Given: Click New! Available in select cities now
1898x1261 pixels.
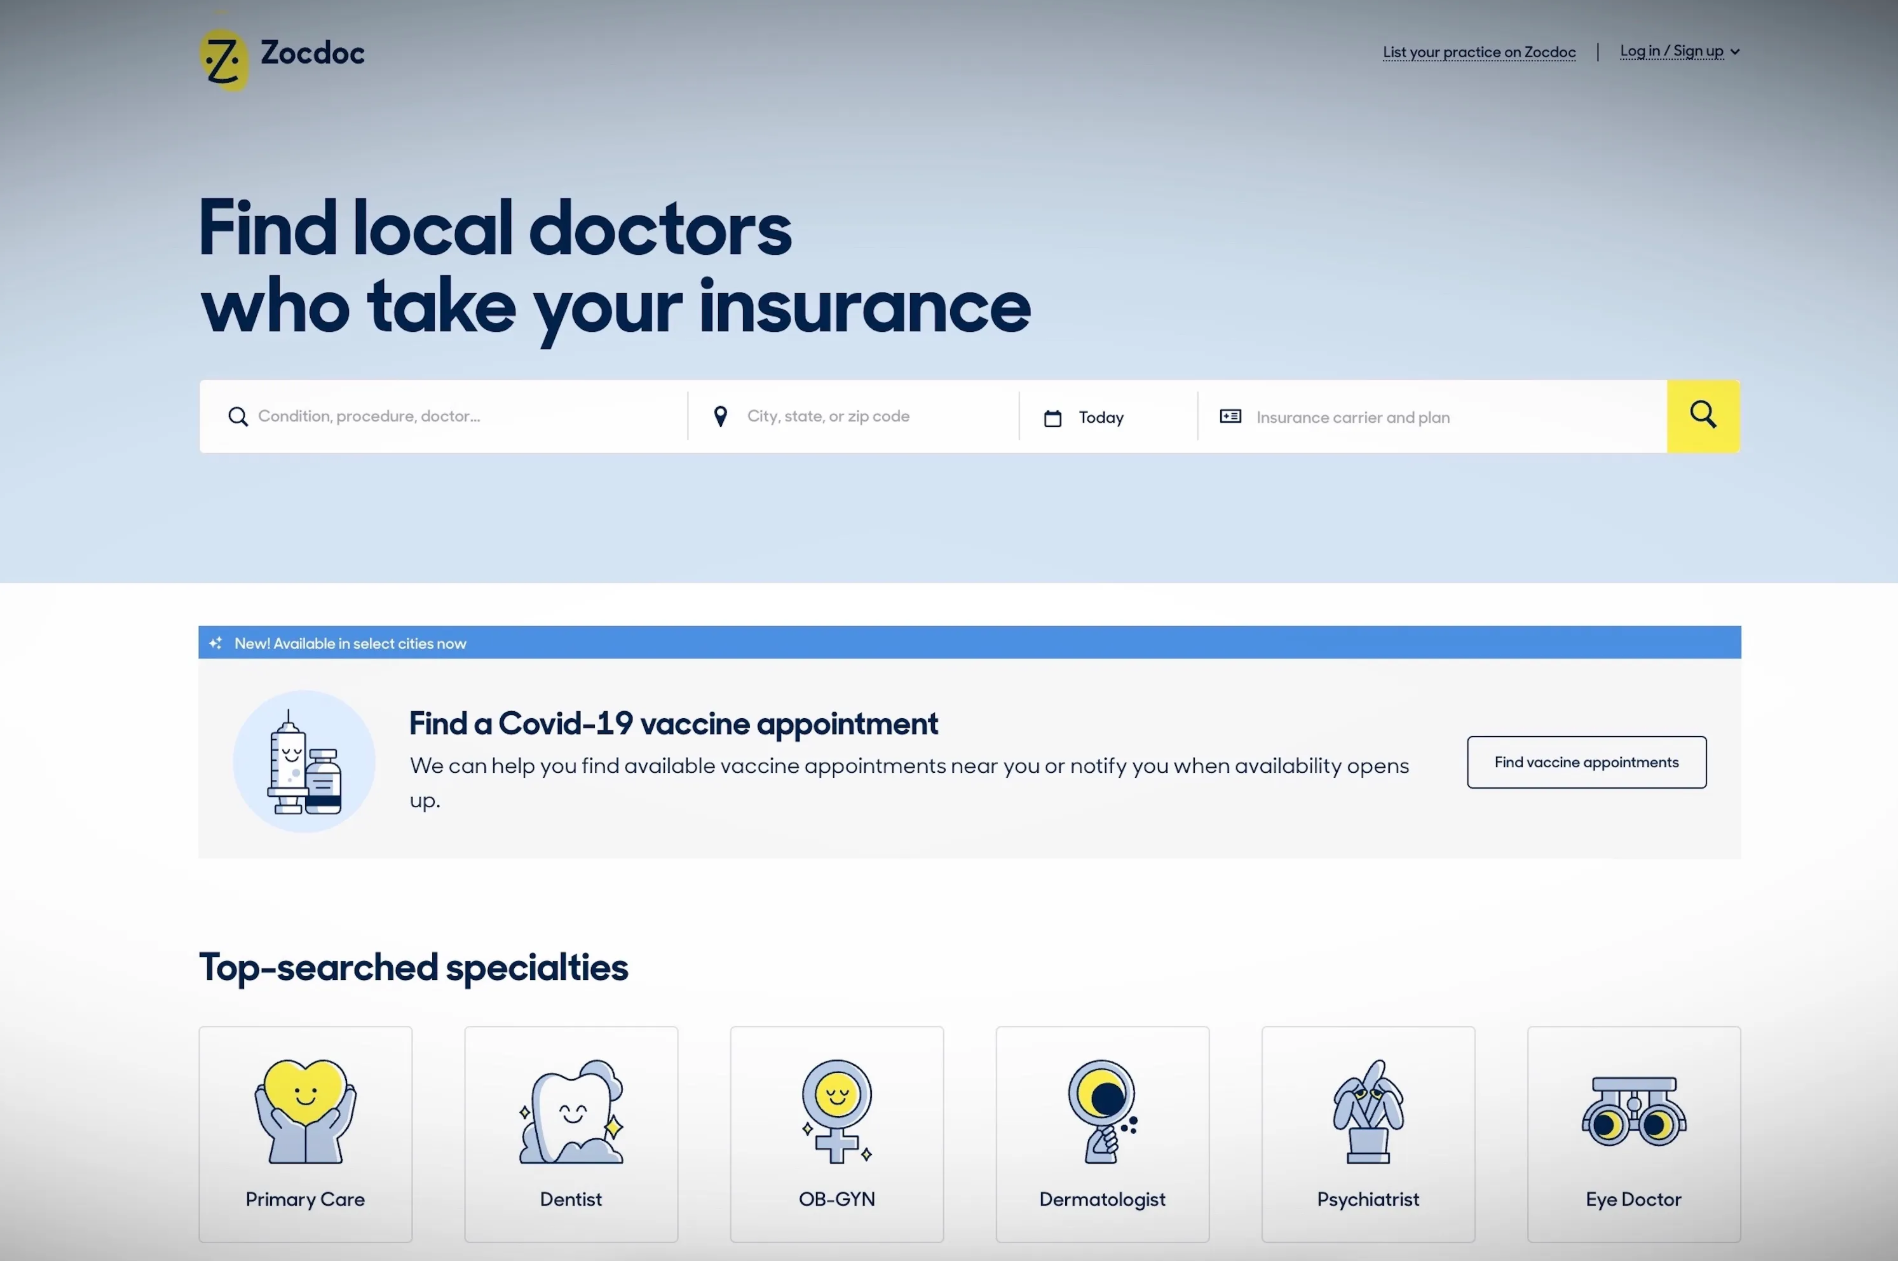Looking at the screenshot, I should [350, 643].
